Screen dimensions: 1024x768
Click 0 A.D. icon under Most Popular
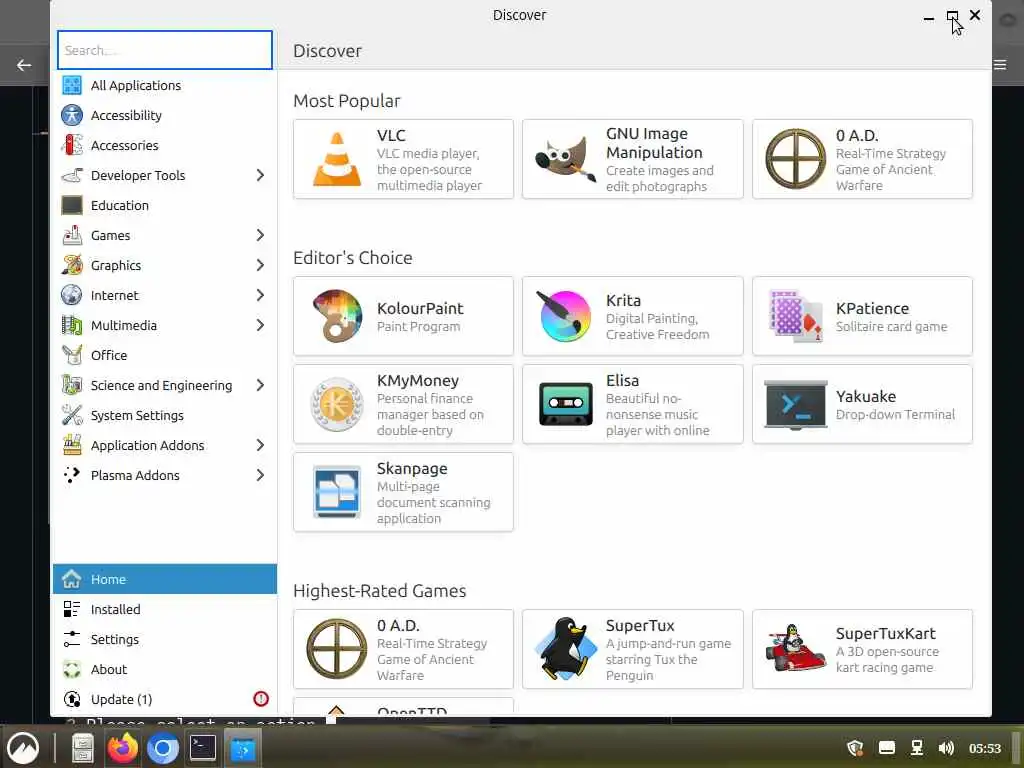[795, 159]
